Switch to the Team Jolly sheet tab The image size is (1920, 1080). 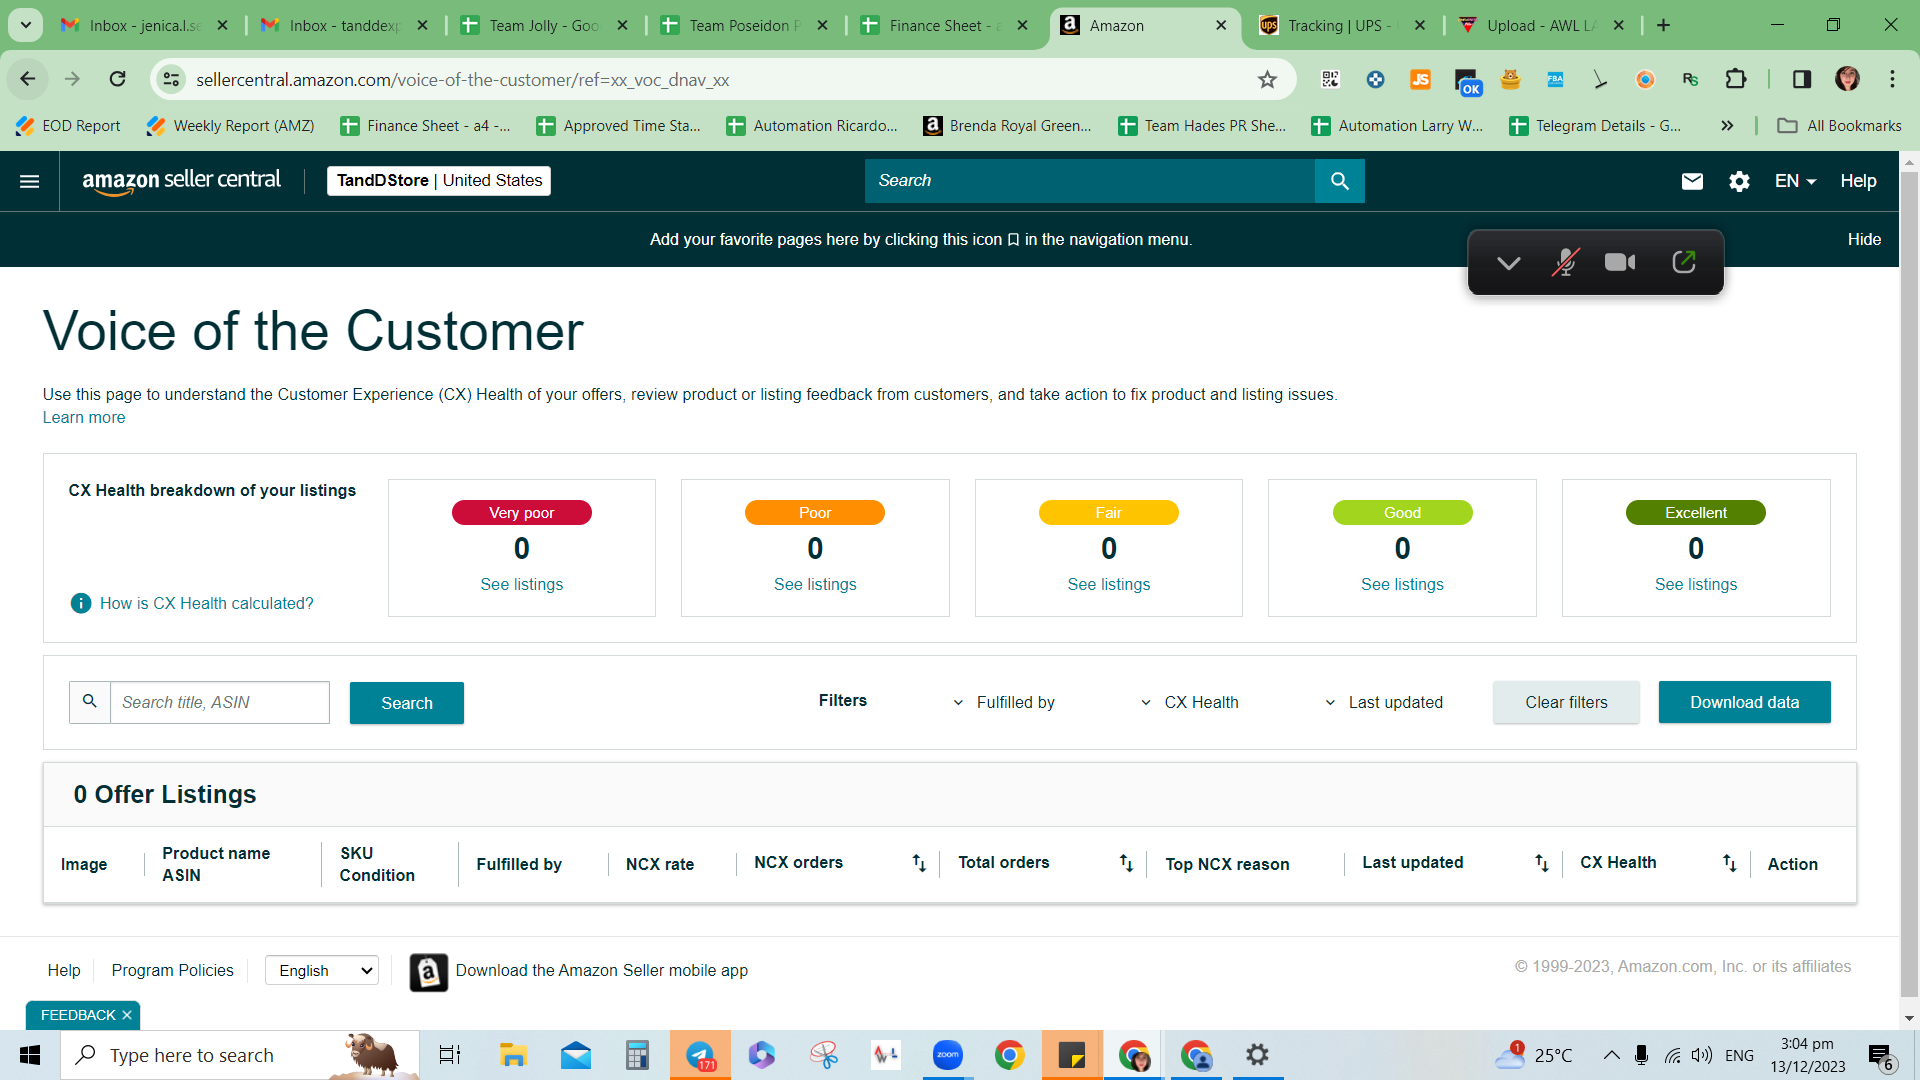544,26
